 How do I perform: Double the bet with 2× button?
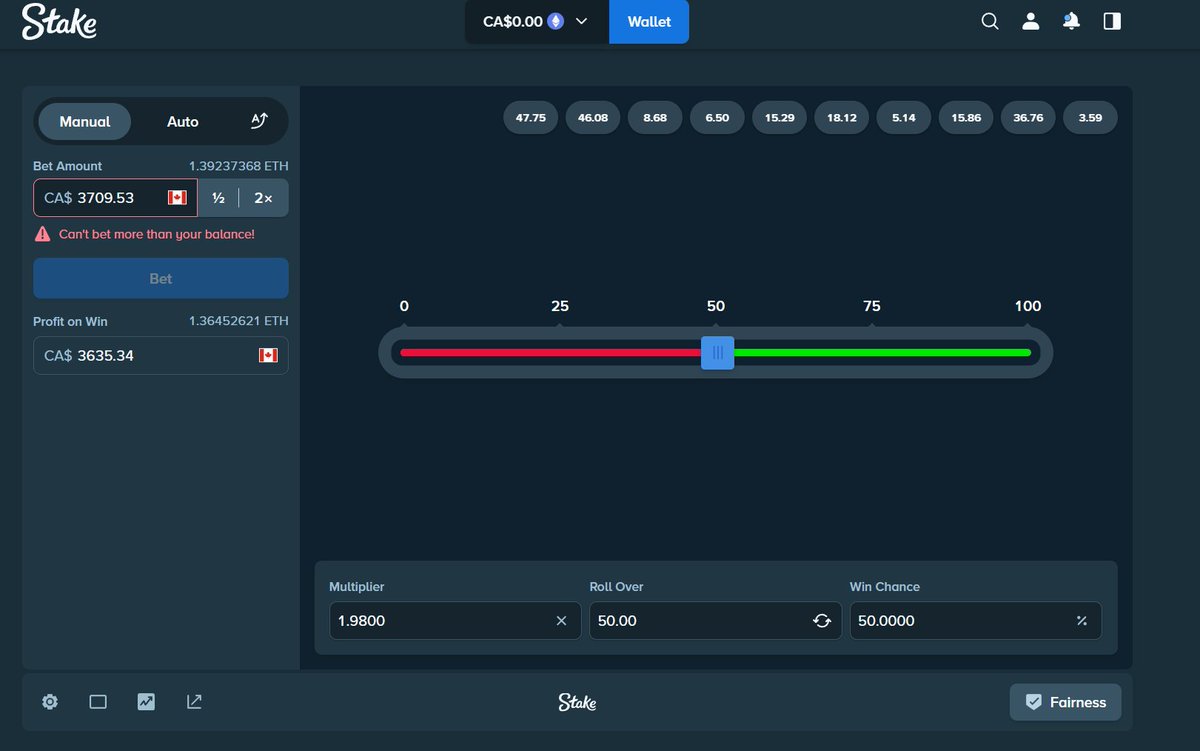point(263,198)
